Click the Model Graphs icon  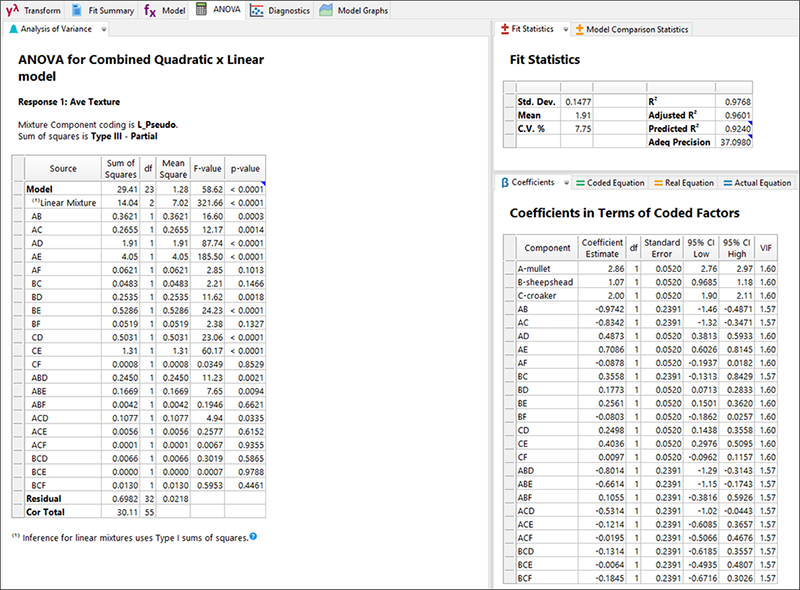coord(328,10)
